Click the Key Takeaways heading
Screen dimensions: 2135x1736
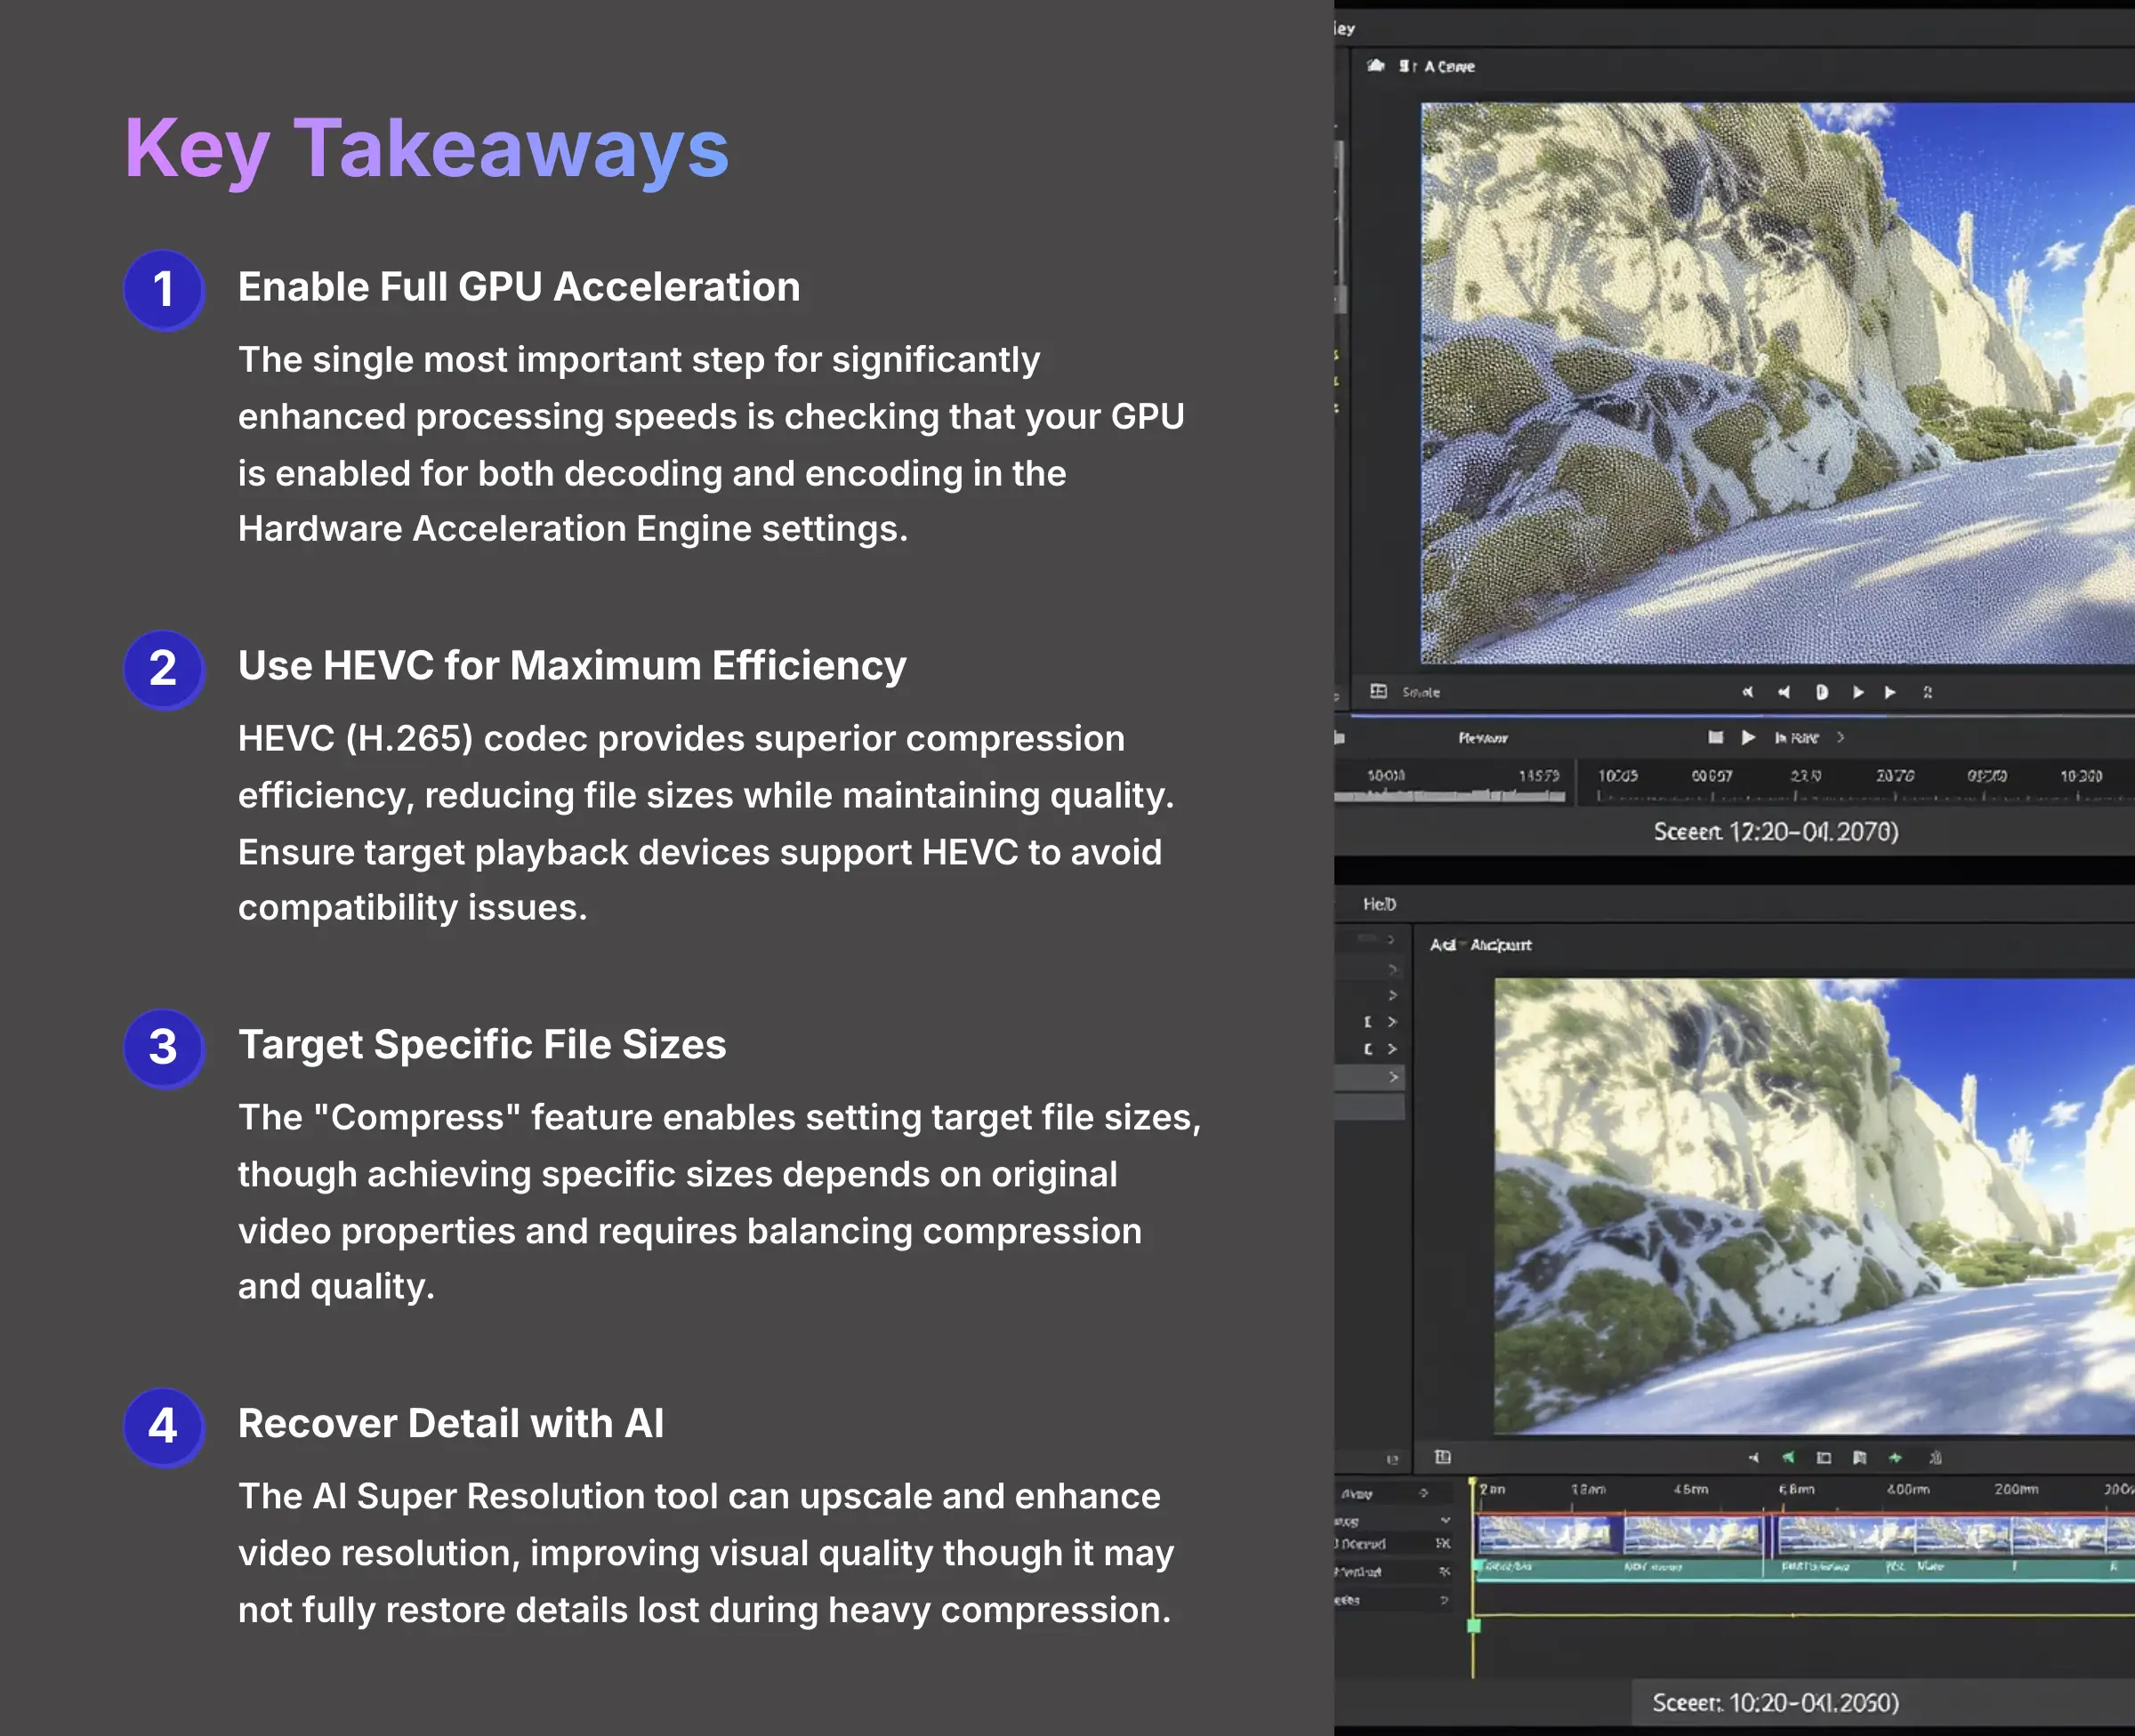(x=427, y=149)
